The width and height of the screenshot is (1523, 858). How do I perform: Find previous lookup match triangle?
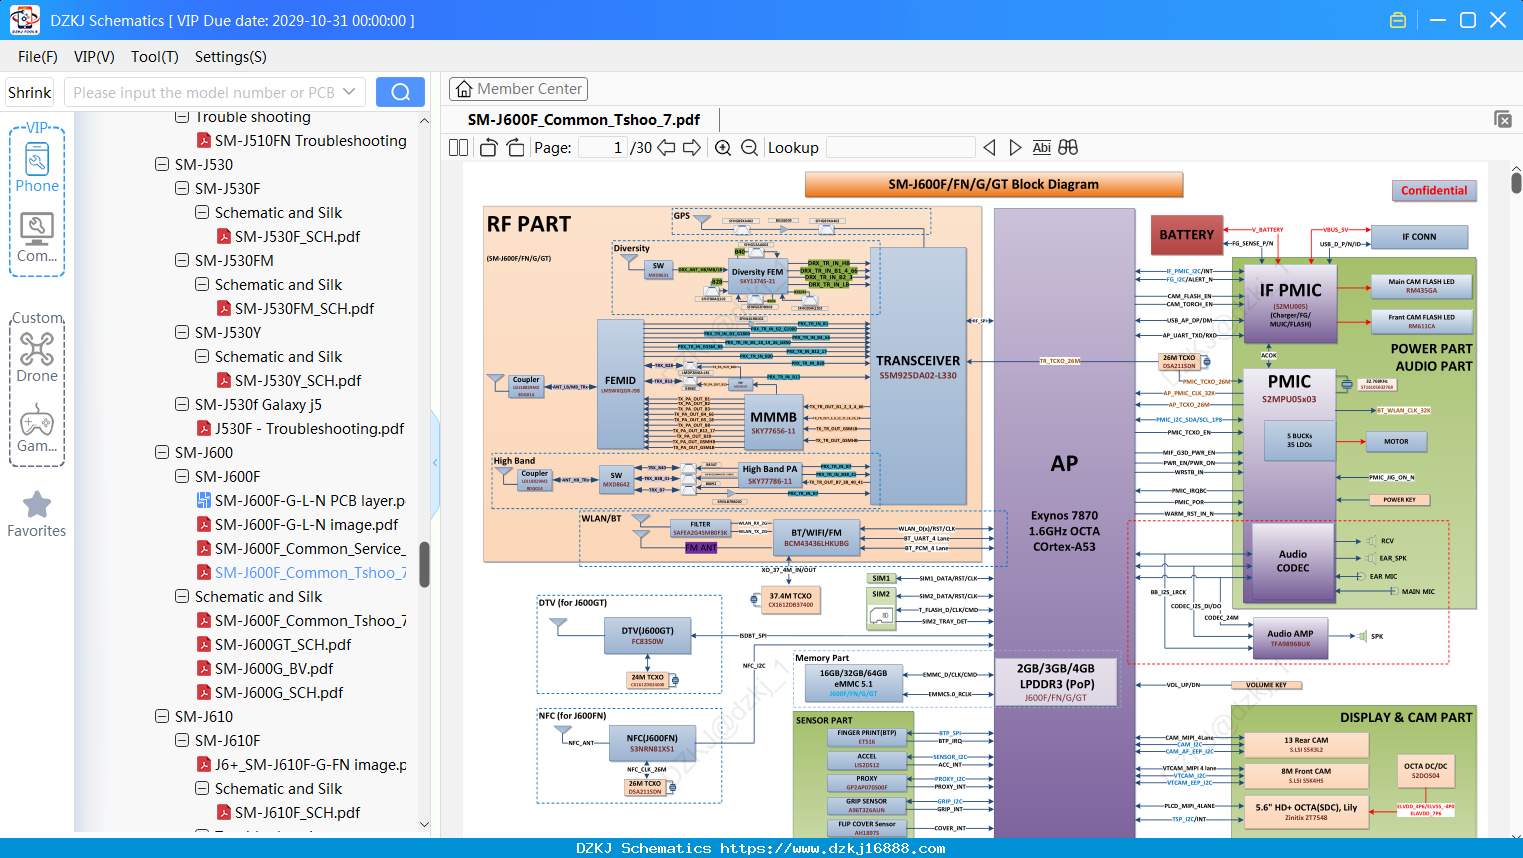coord(989,148)
